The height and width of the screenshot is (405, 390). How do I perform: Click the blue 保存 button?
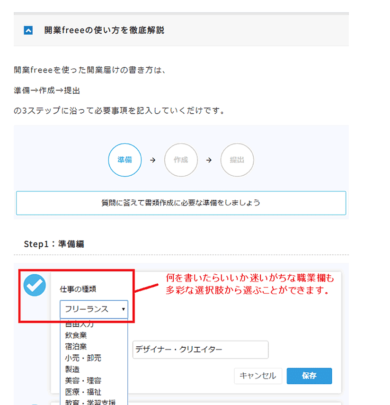coord(309,376)
